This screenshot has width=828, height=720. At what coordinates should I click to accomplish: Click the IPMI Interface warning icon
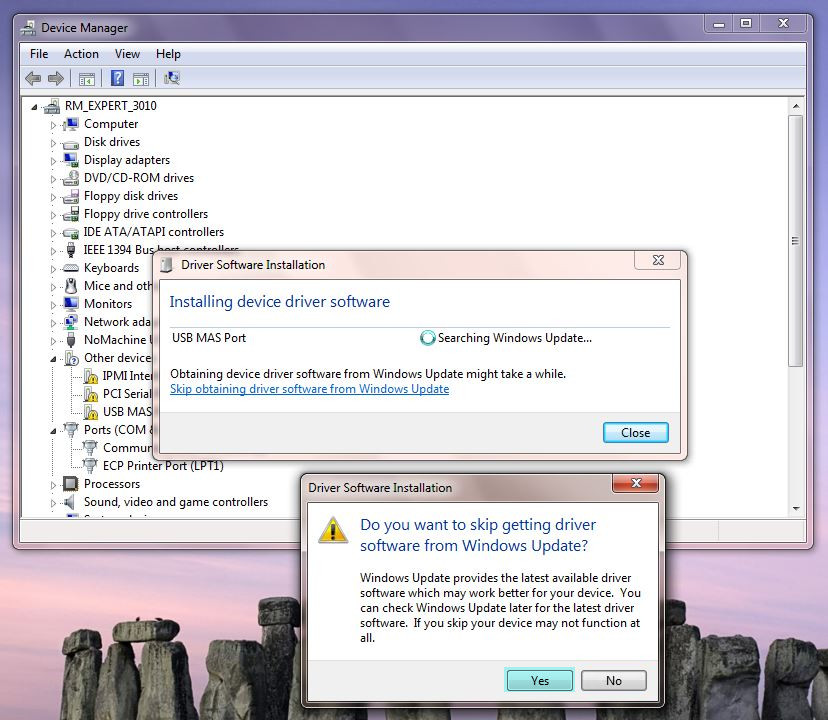coord(91,376)
